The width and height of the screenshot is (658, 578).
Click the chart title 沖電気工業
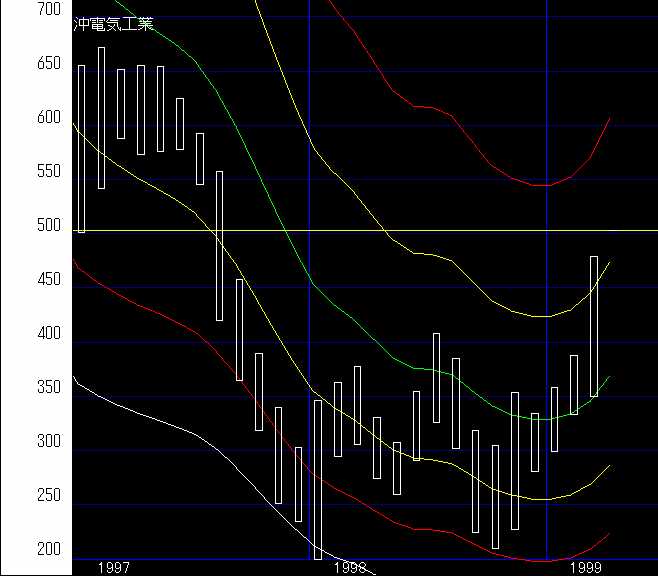pos(114,25)
